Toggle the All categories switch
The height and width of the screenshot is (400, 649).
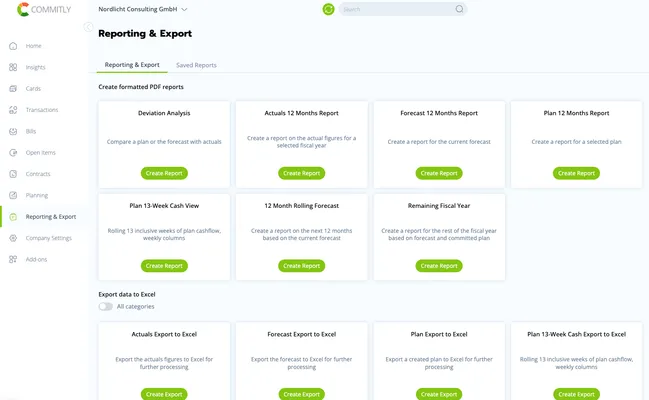point(106,306)
